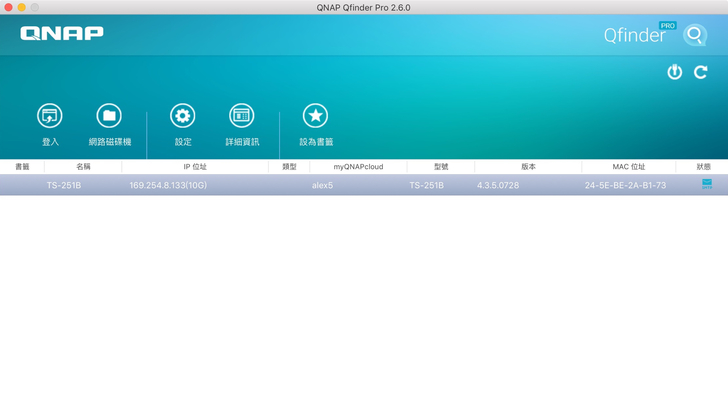This screenshot has height=410, width=728.
Task: Sort by the myQNAPcloud column header
Action: click(358, 167)
